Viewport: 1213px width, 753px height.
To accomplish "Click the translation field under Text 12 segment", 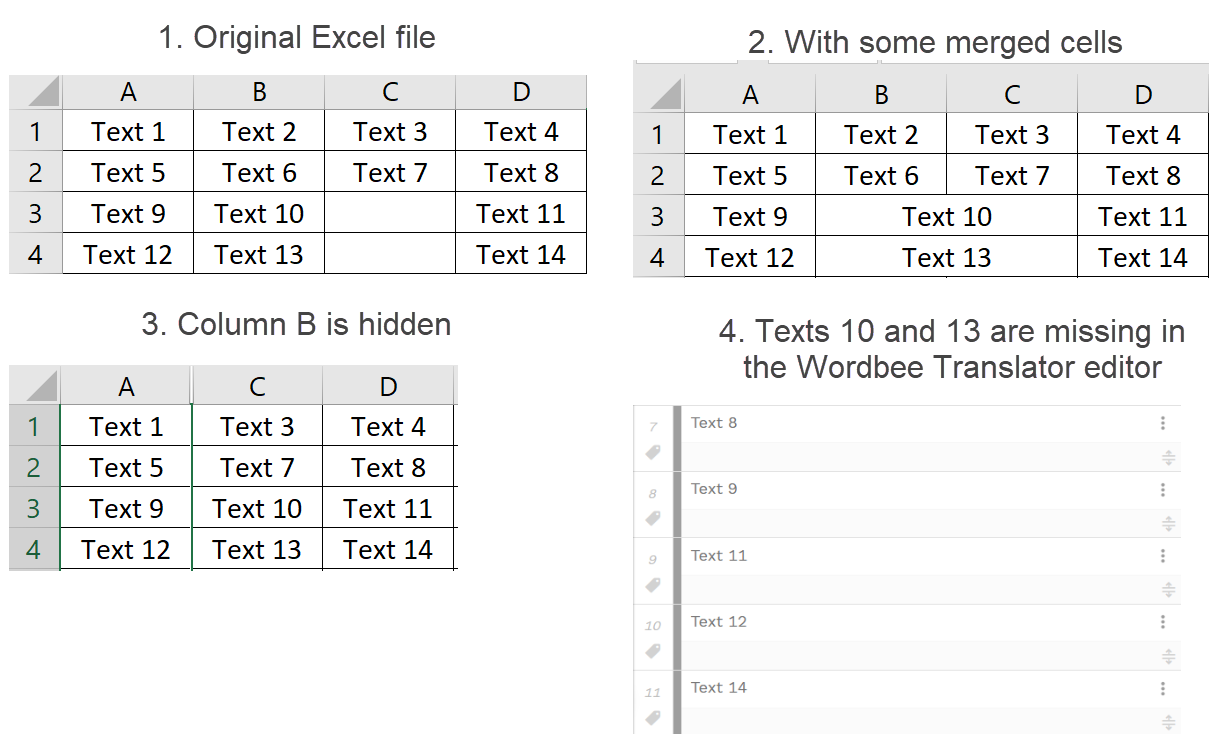I will click(915, 655).
